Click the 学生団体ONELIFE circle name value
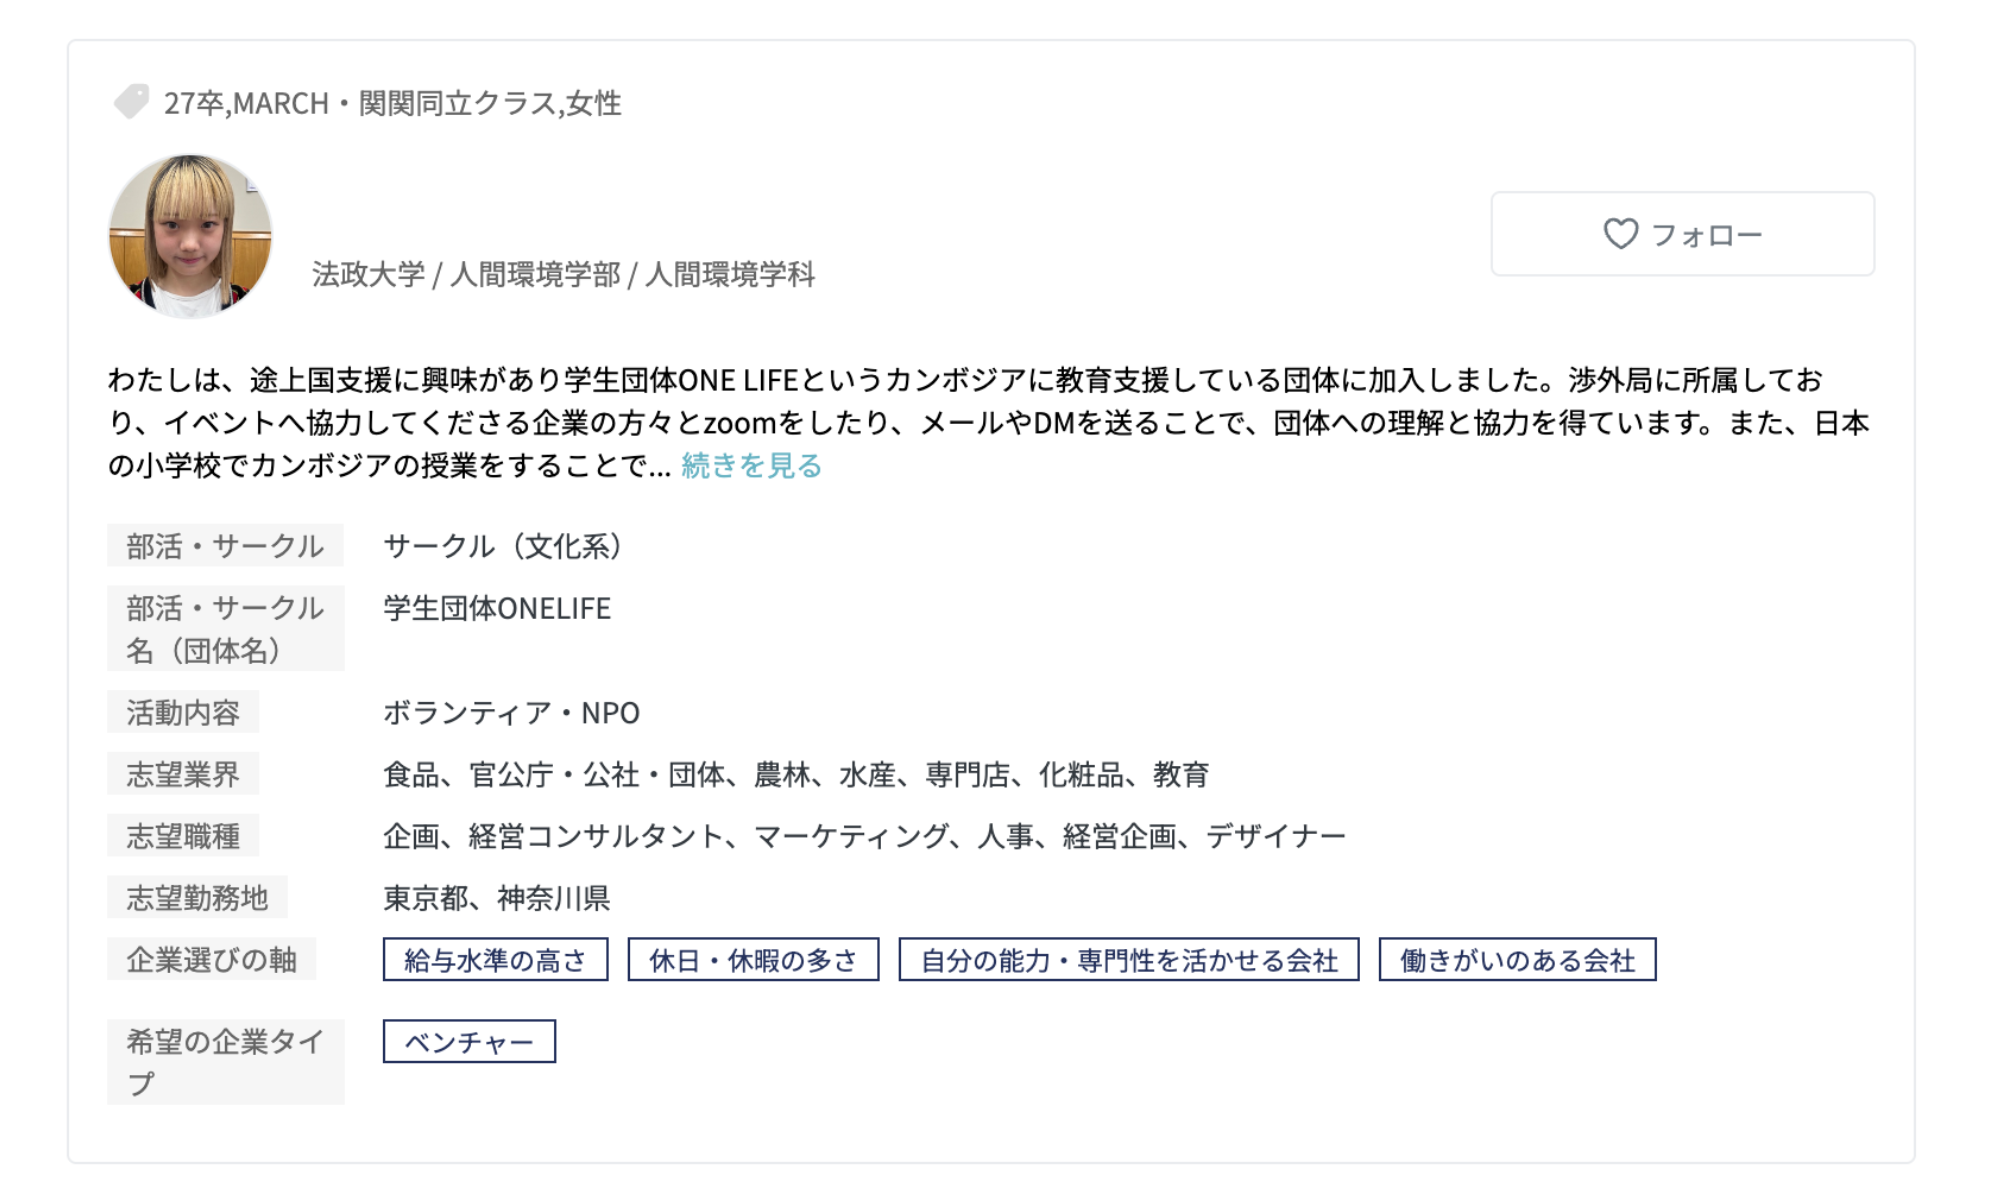The width and height of the screenshot is (2000, 1200). point(497,608)
